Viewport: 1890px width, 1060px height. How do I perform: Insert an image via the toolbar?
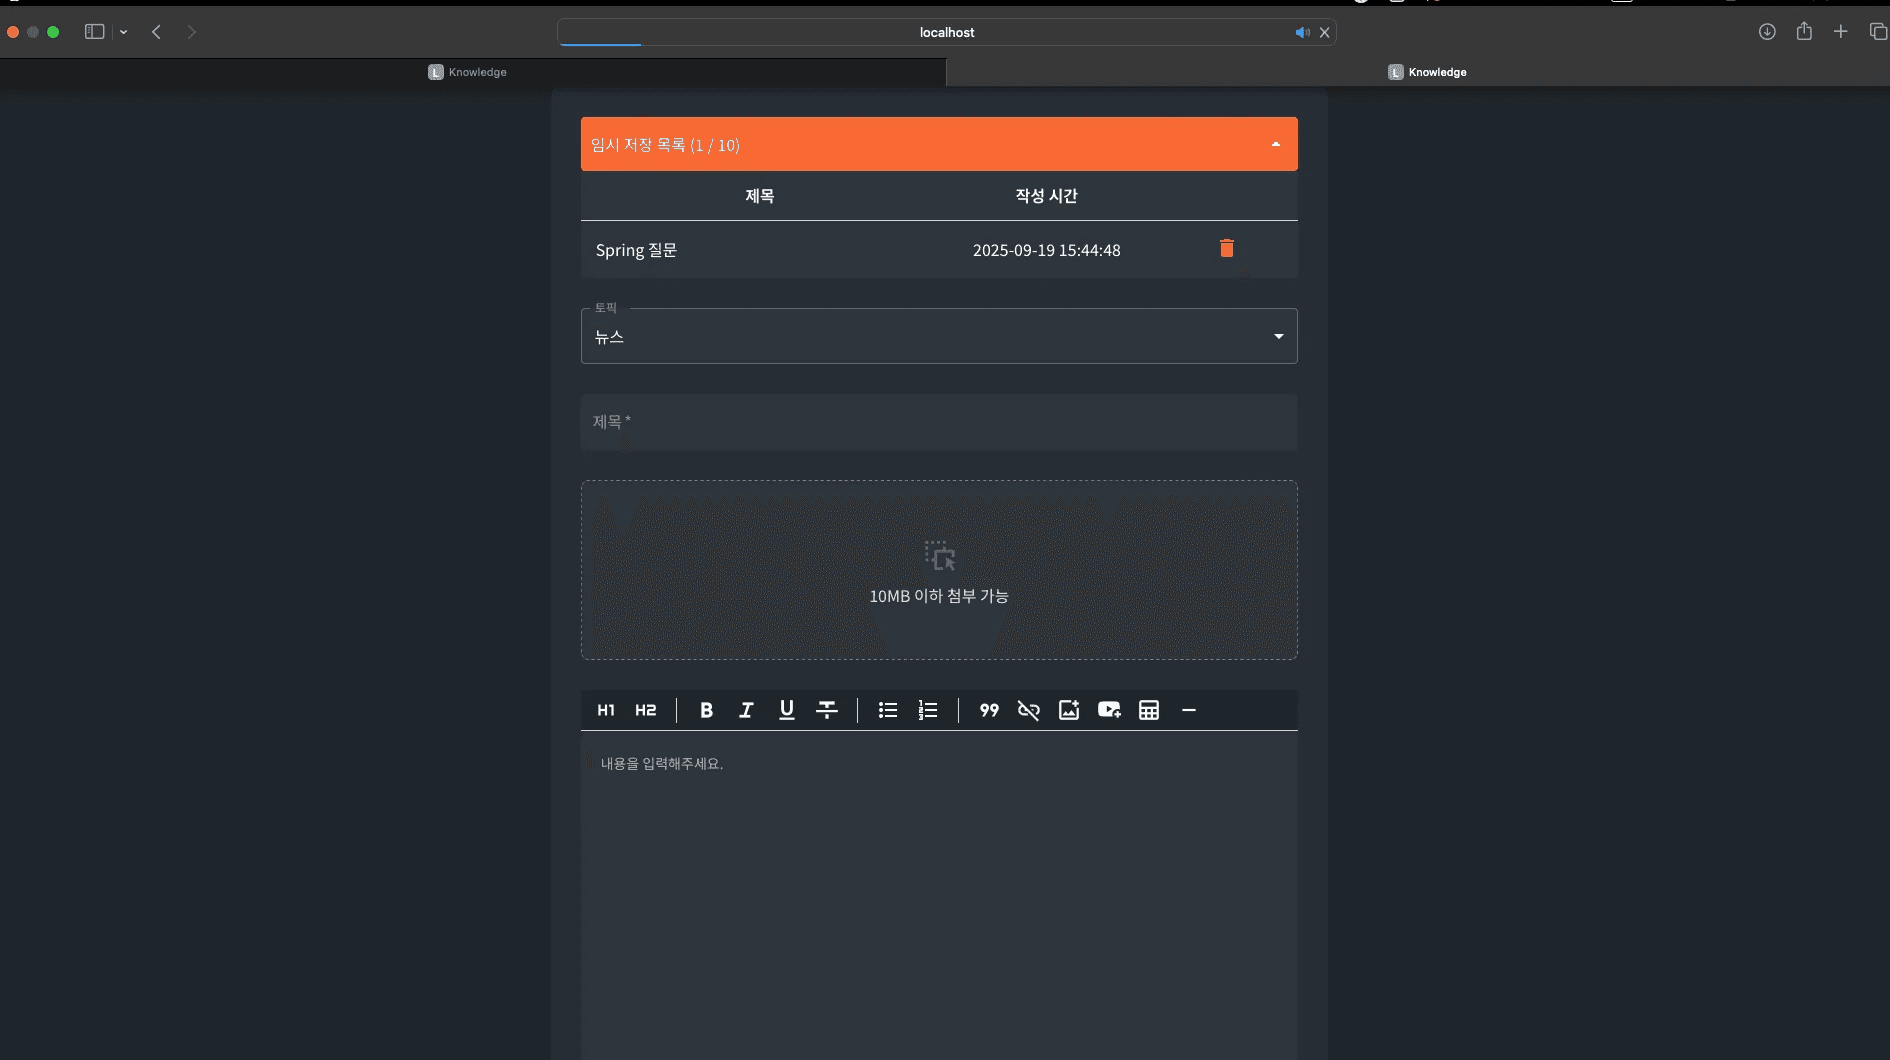1069,710
